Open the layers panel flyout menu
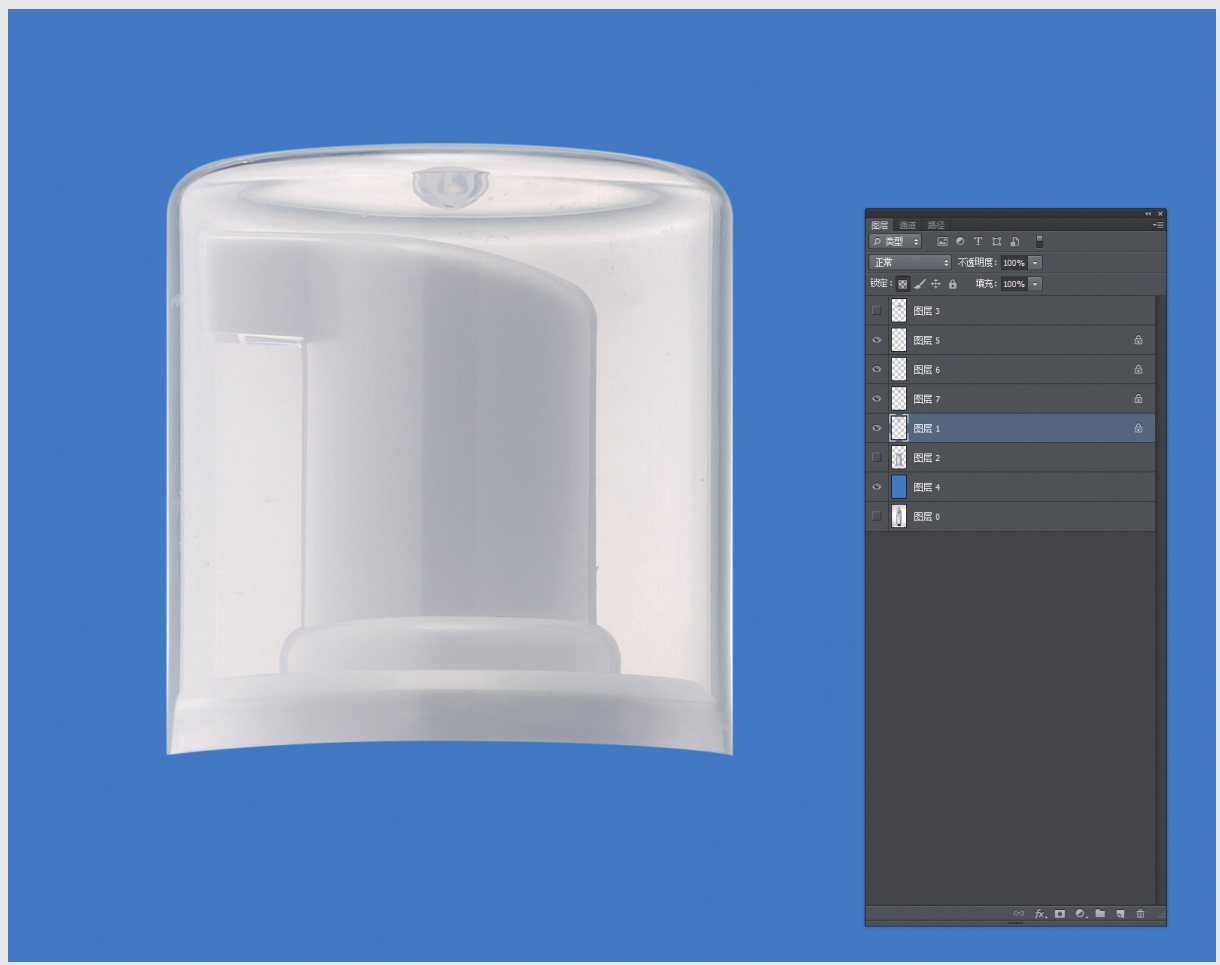 [x=1158, y=225]
